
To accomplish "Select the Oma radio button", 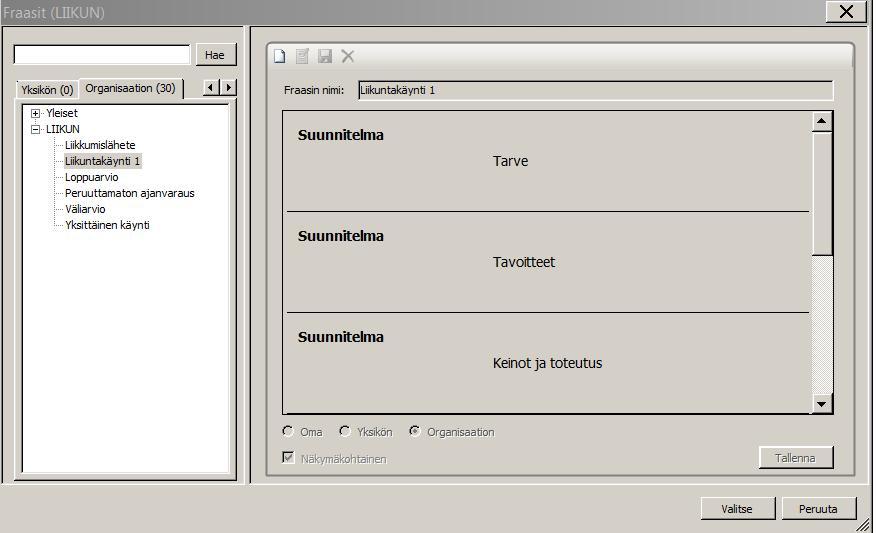I will pos(288,431).
